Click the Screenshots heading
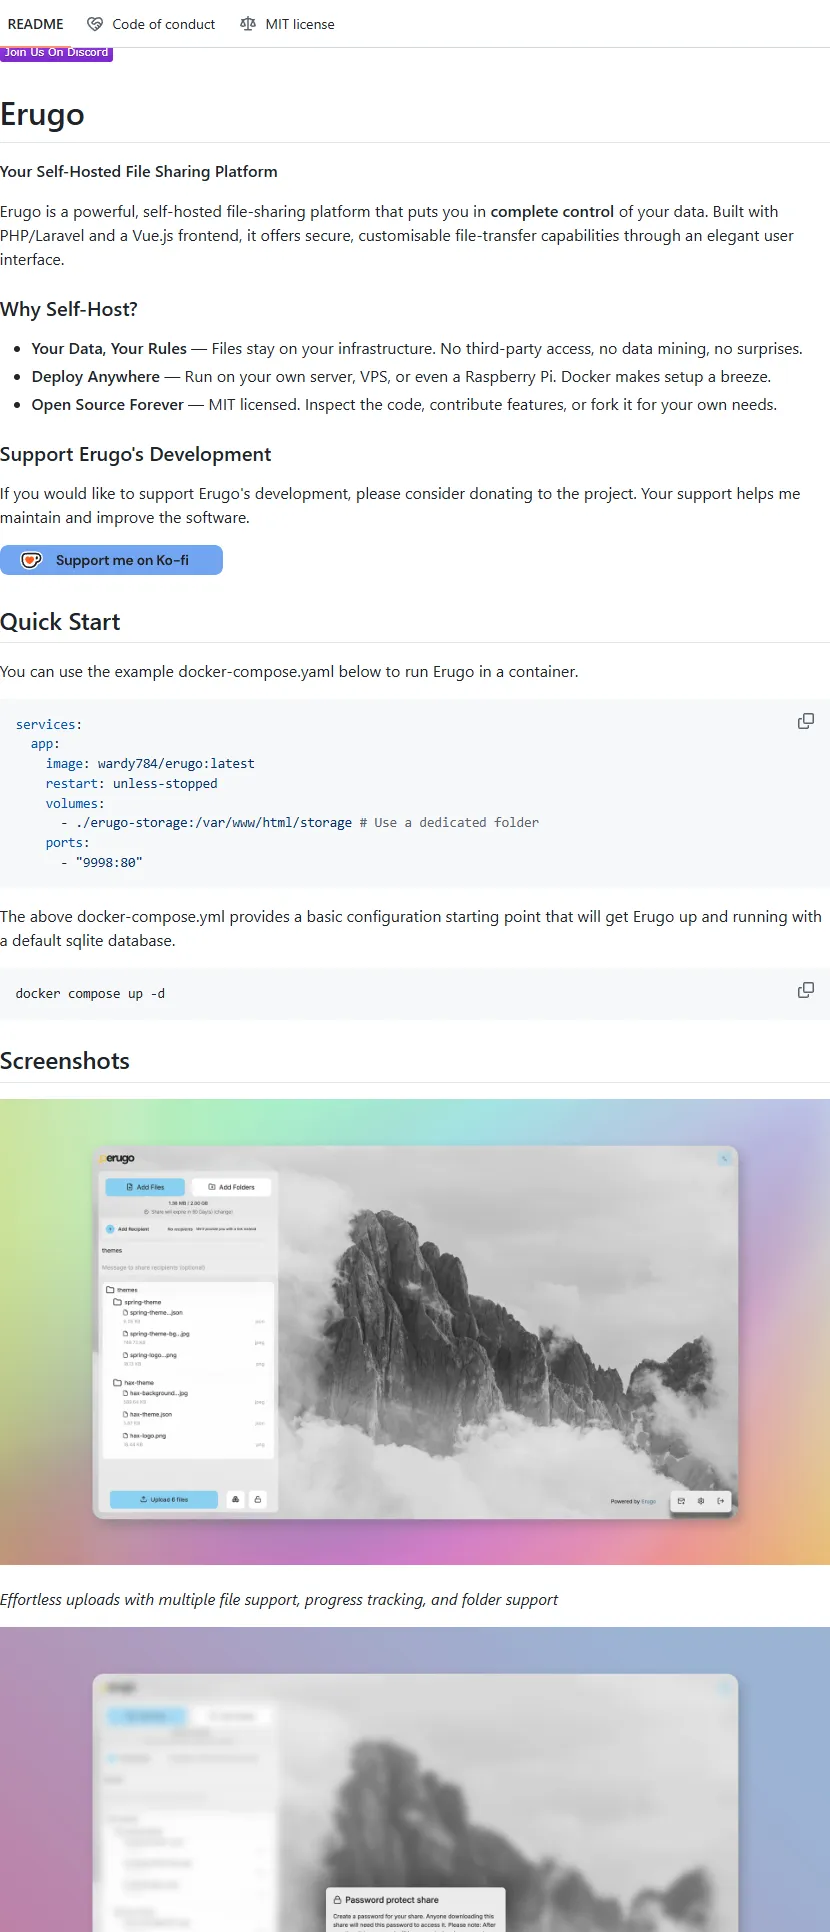Image resolution: width=830 pixels, height=1932 pixels. [65, 1061]
